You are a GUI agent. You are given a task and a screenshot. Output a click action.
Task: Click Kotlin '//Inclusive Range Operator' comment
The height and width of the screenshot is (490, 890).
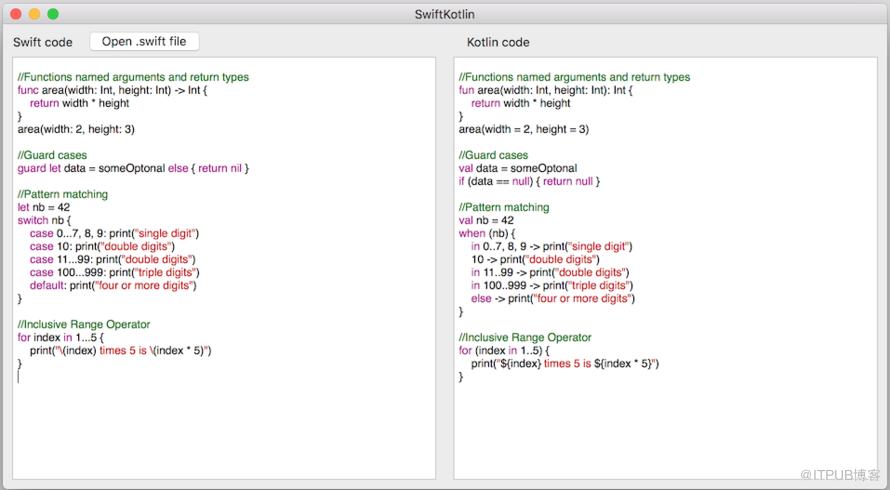(525, 337)
